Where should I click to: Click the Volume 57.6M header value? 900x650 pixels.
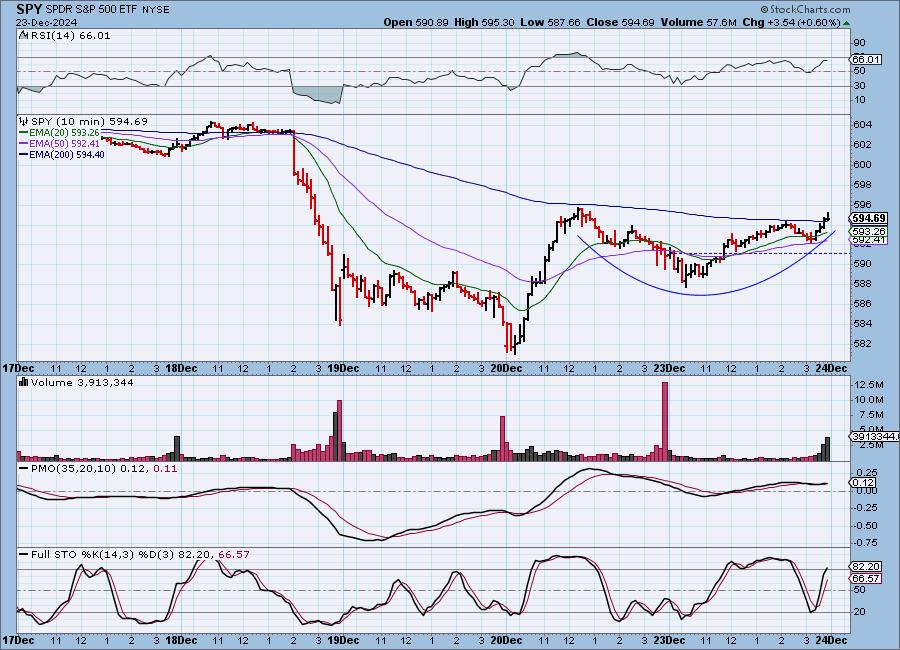699,22
